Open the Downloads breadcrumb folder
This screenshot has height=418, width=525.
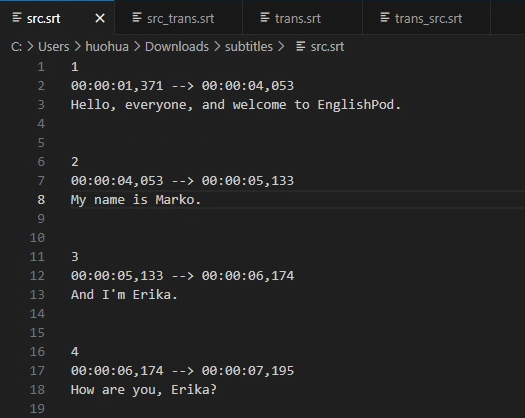tap(177, 47)
